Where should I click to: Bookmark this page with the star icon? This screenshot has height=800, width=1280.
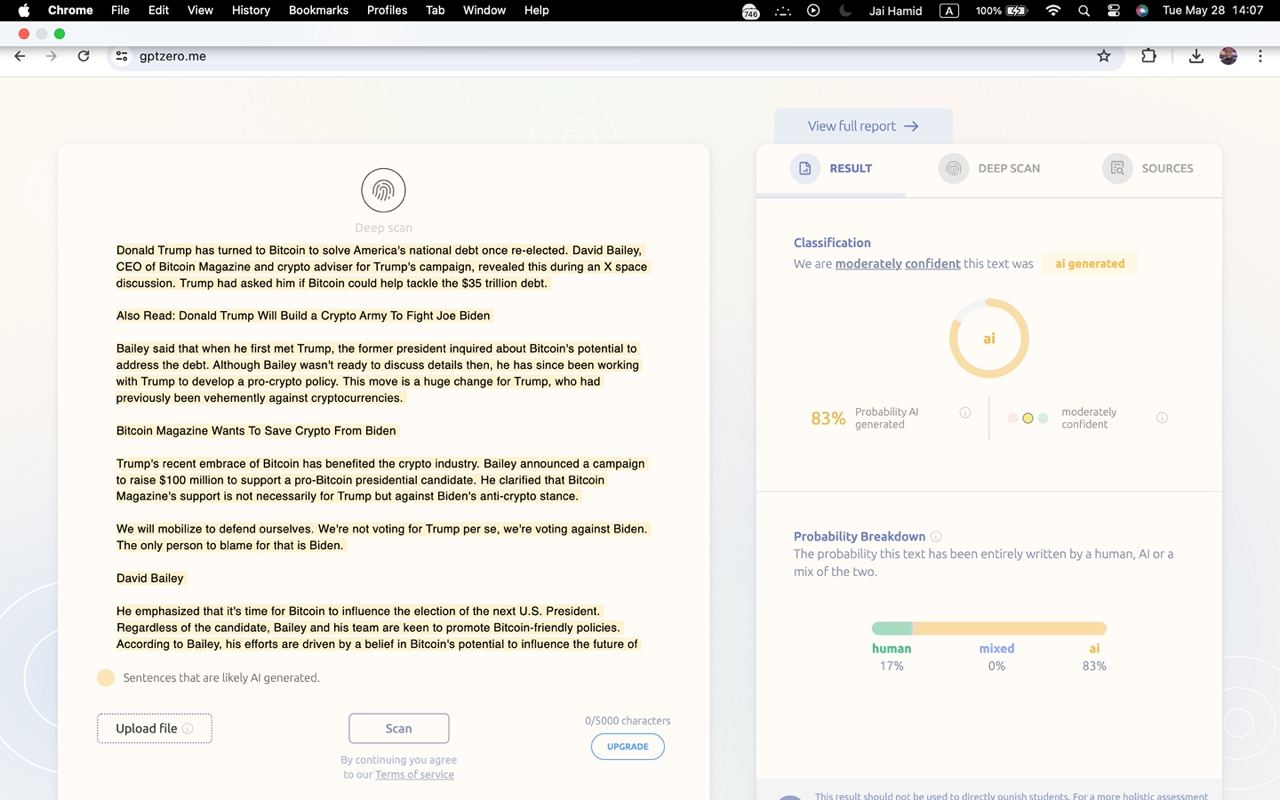(1104, 56)
